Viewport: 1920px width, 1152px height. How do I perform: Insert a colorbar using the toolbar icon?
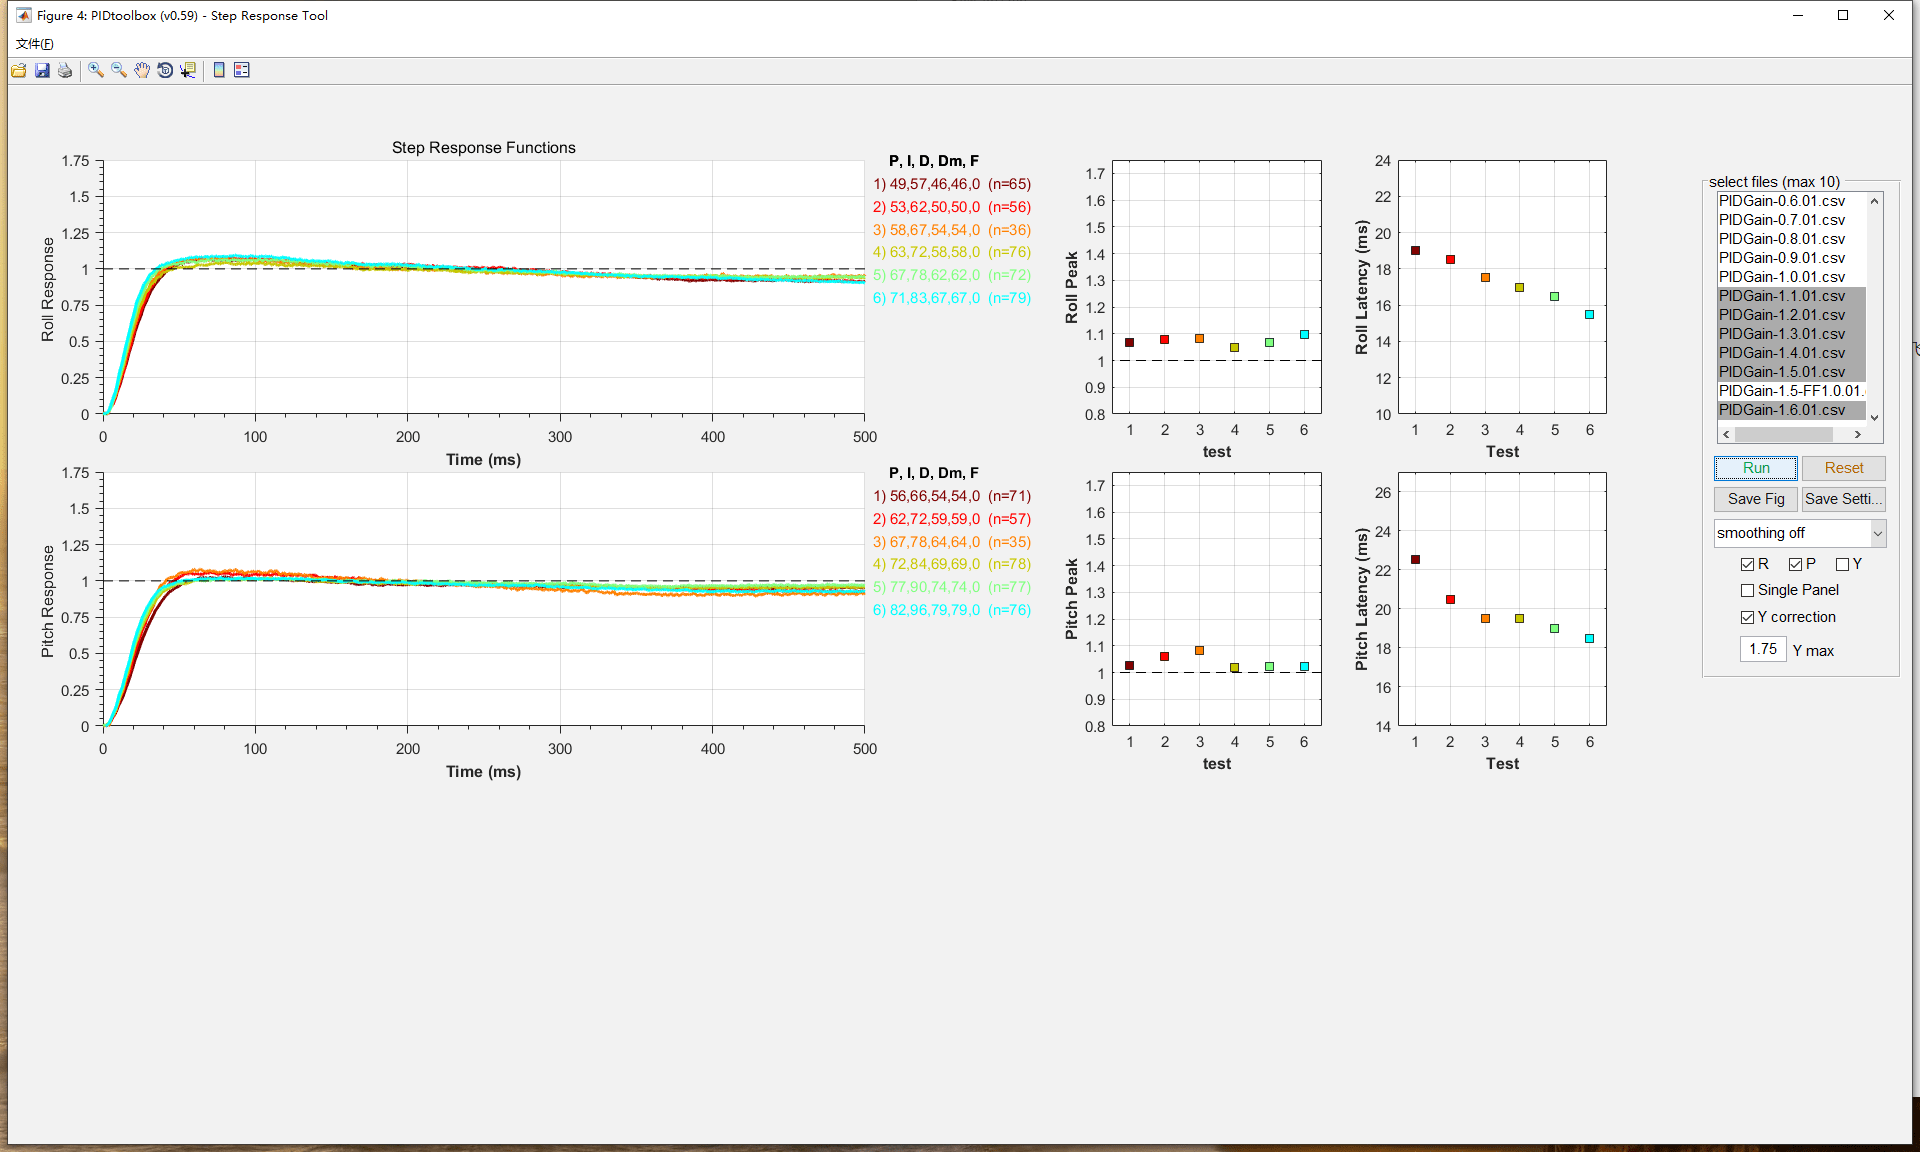coord(219,70)
